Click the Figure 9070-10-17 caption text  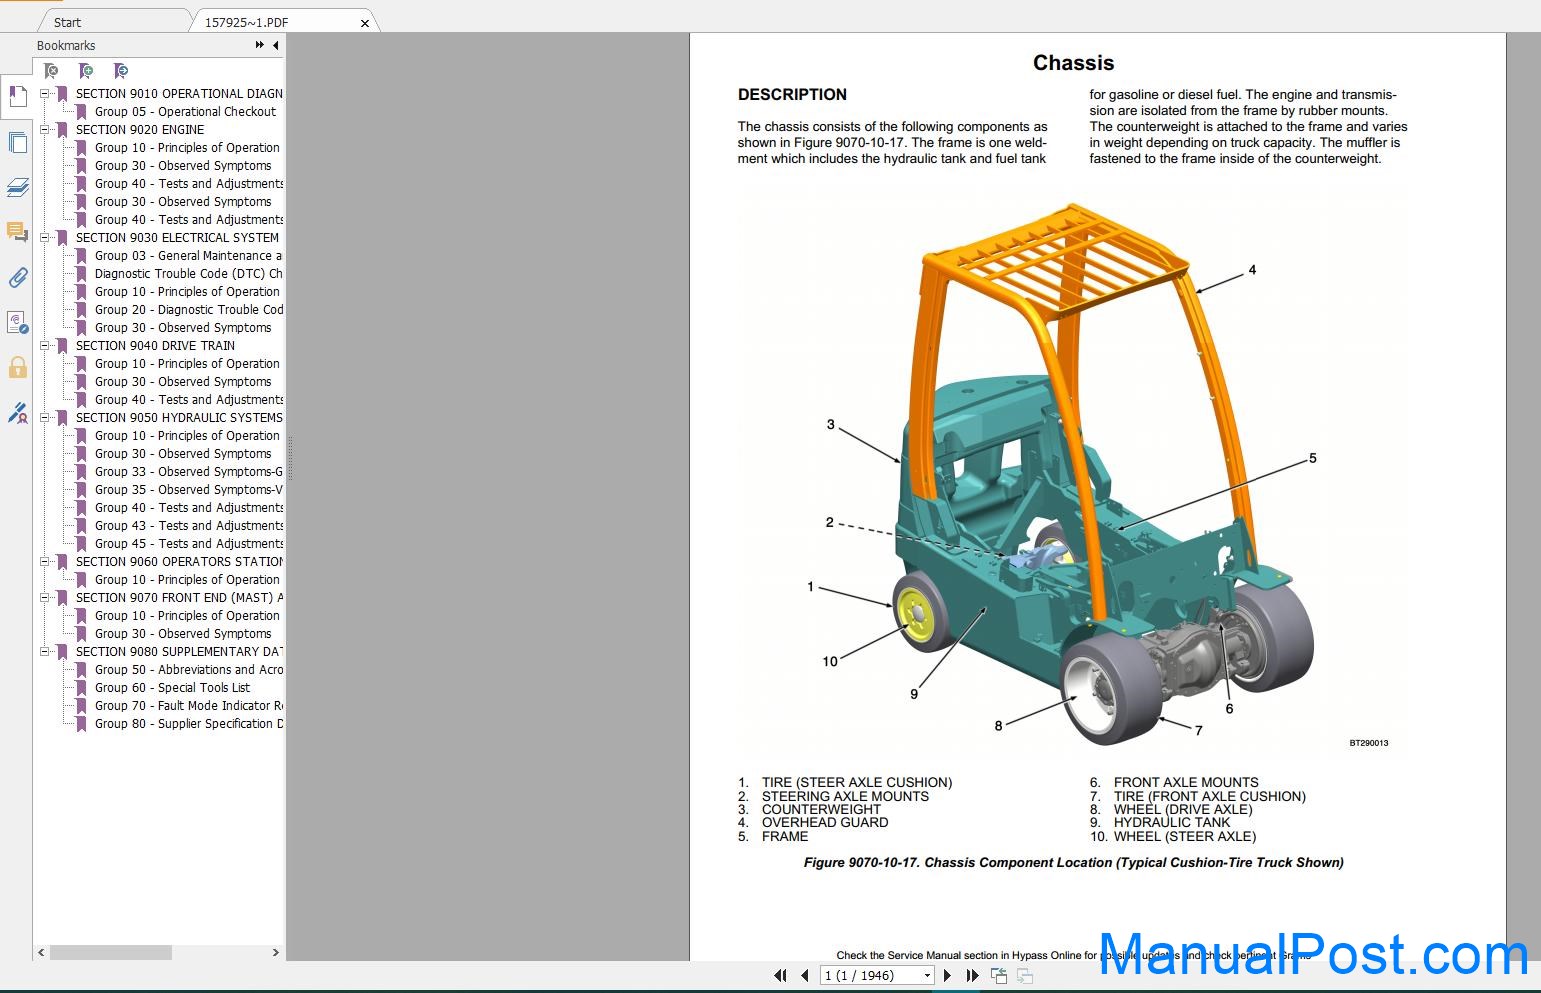tap(1073, 862)
